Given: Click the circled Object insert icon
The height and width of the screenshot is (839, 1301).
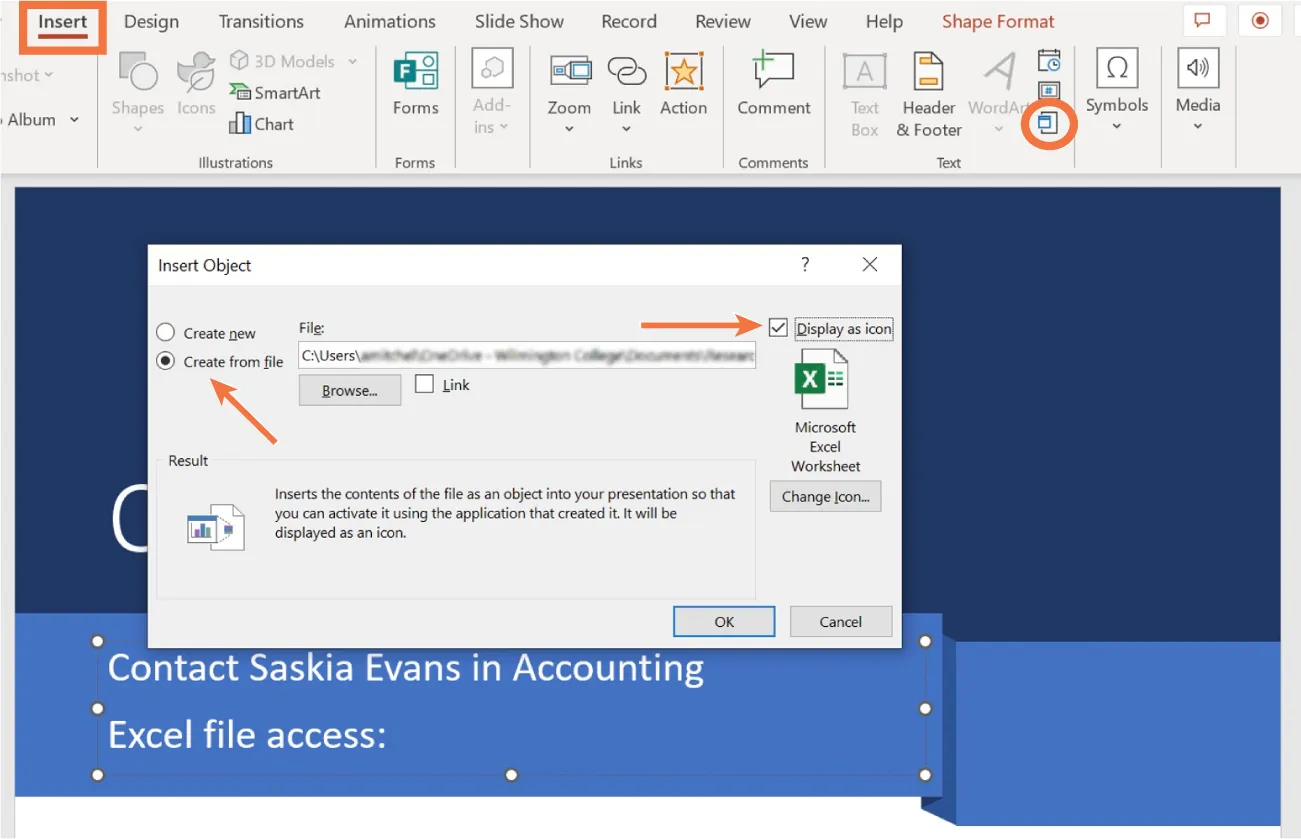Looking at the screenshot, I should (1048, 122).
